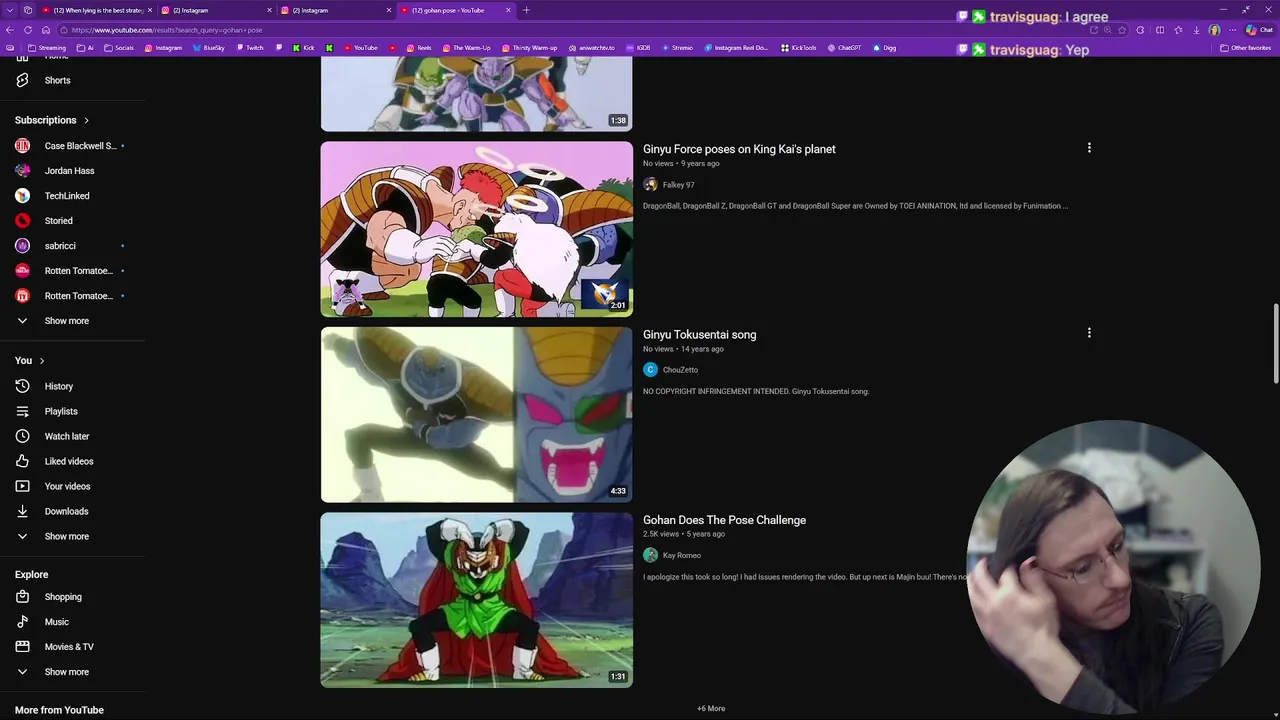The height and width of the screenshot is (720, 1280).
Task: Expand the You heading arrow
Action: click(41, 360)
